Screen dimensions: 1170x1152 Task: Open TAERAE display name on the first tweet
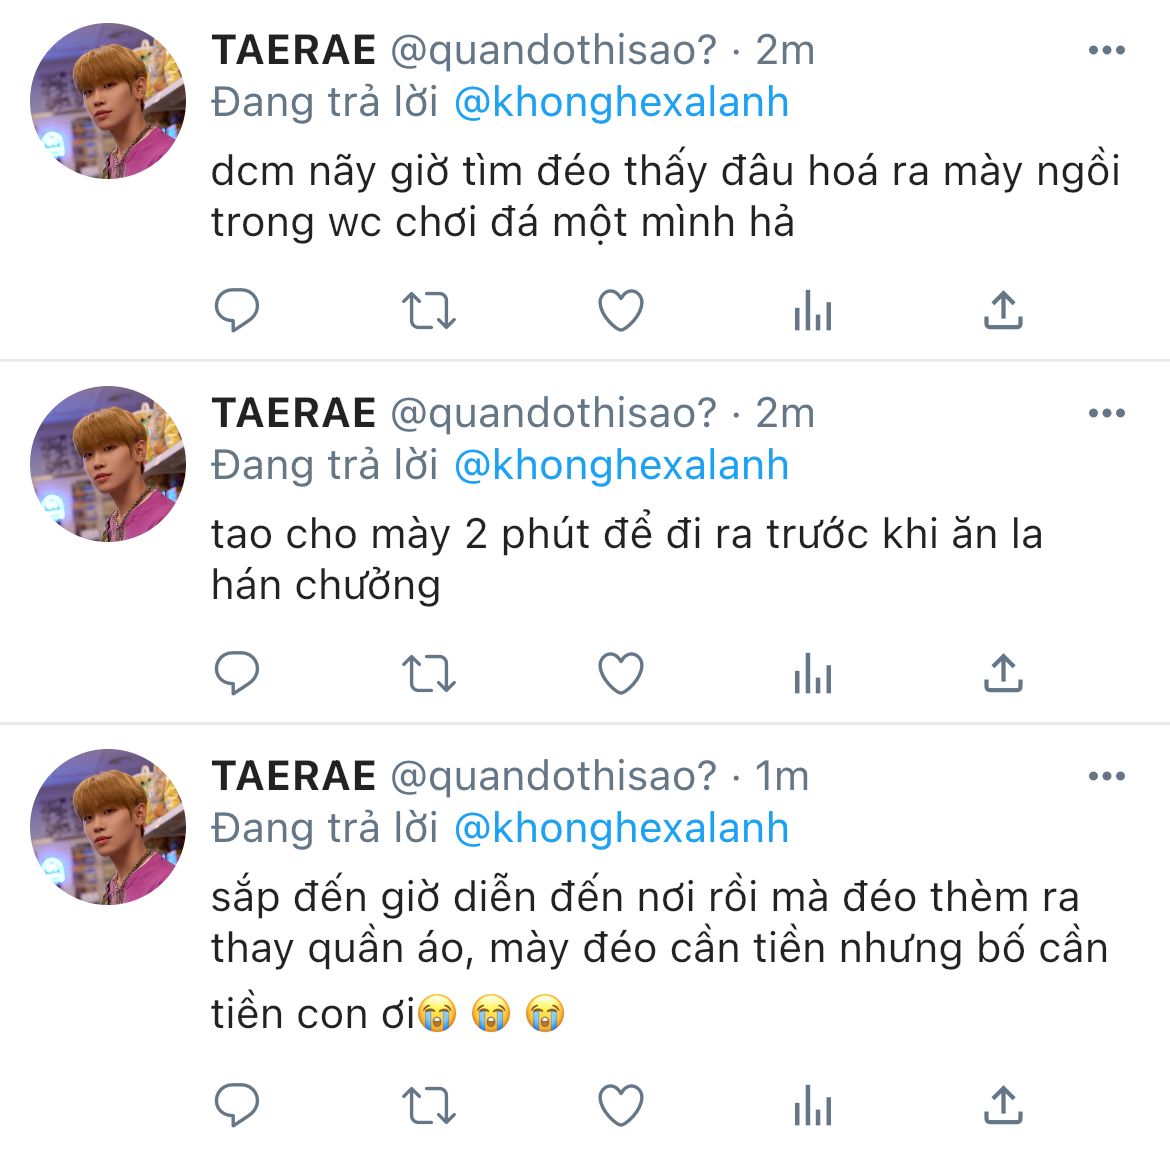click(x=294, y=50)
